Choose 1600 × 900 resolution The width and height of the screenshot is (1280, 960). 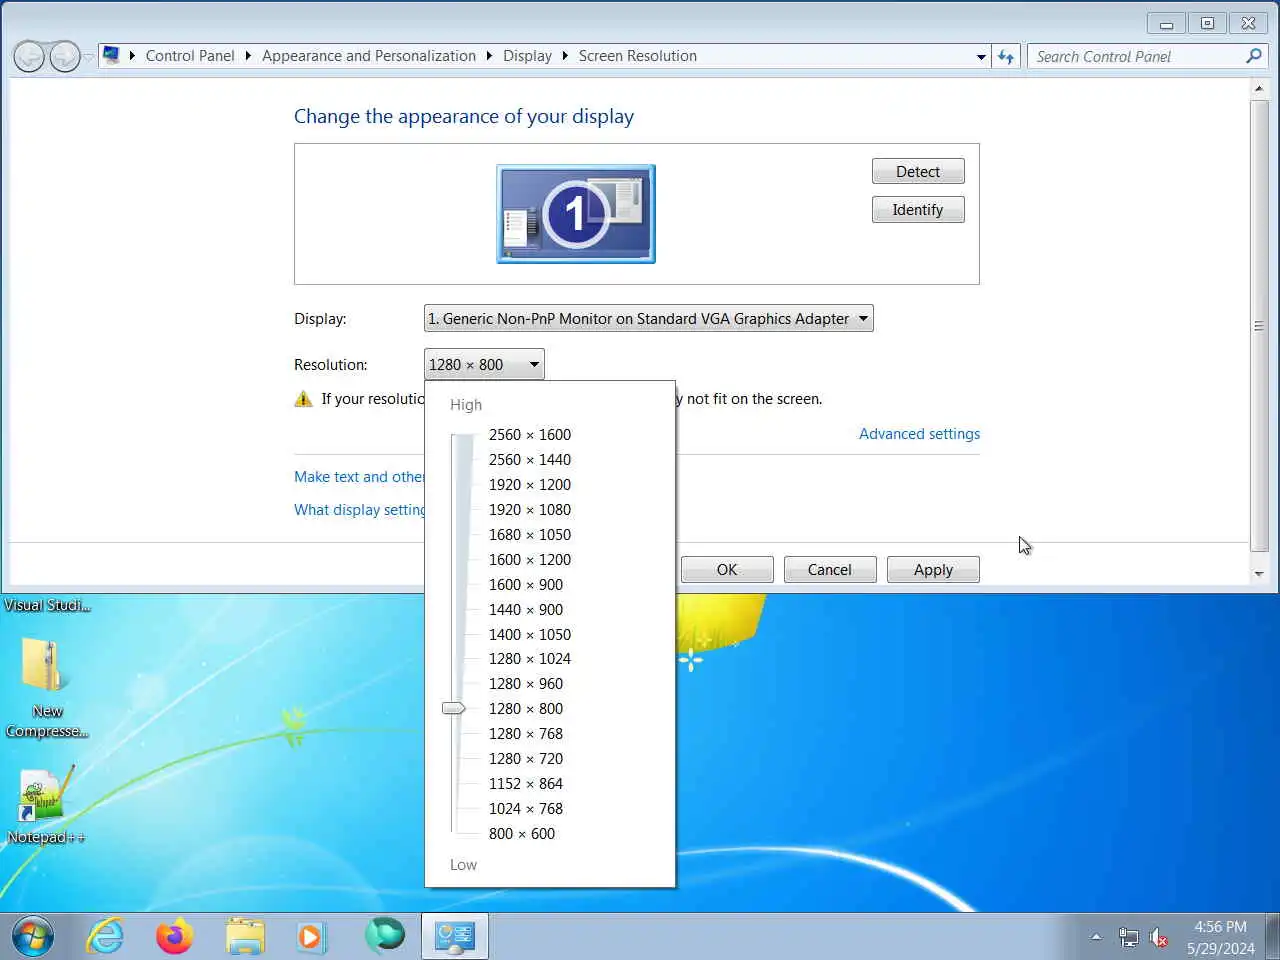[x=526, y=585]
